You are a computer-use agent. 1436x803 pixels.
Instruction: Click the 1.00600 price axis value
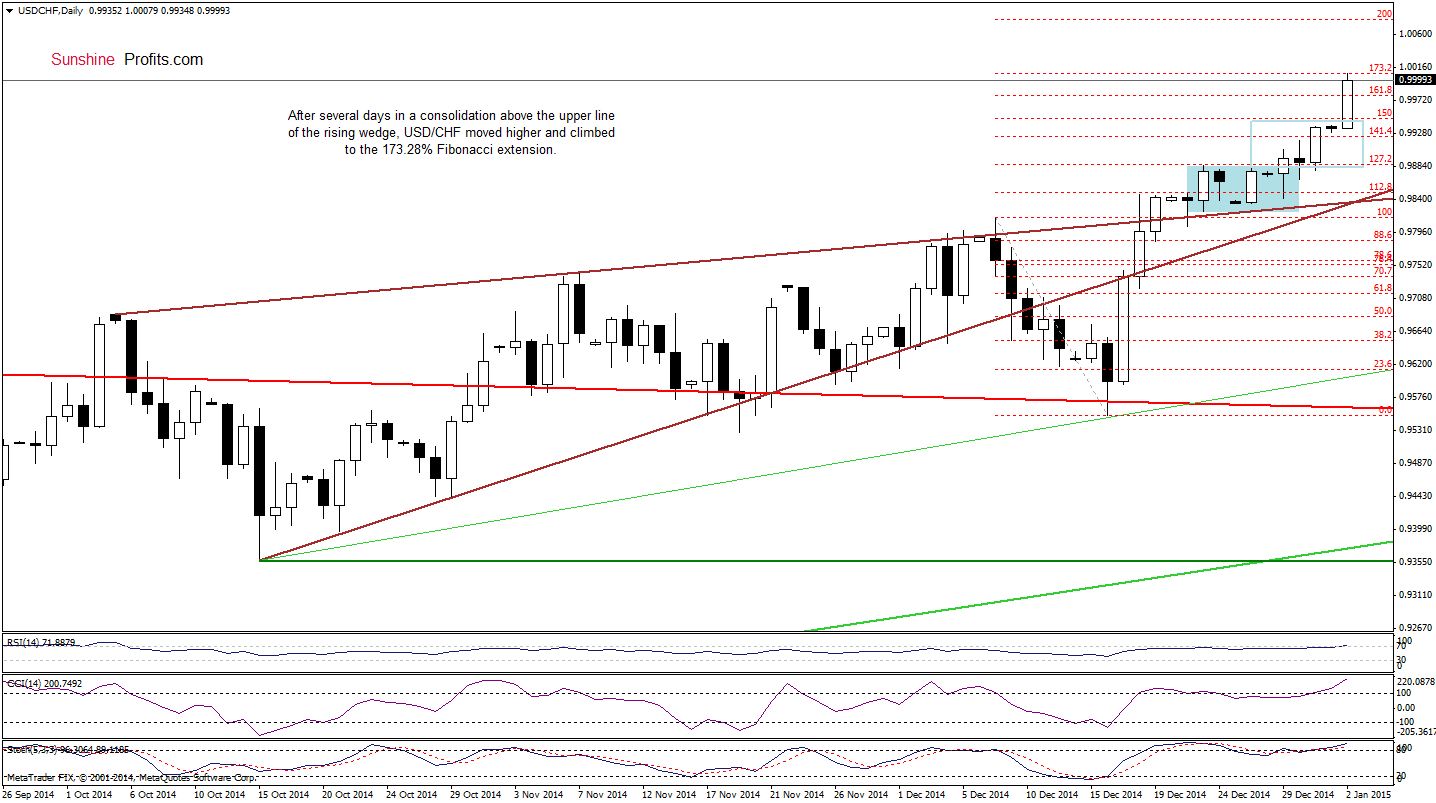click(x=1414, y=34)
